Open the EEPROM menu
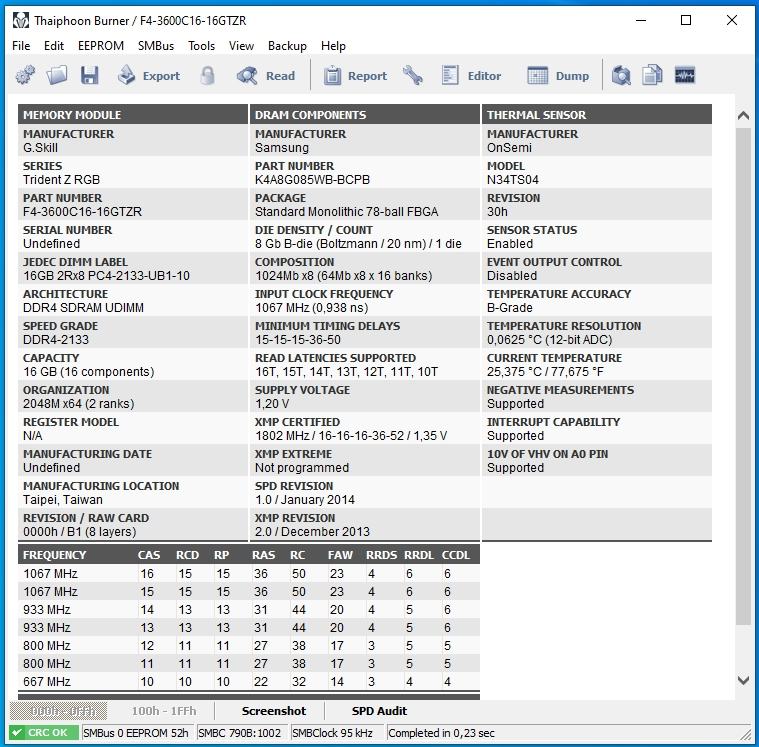The width and height of the screenshot is (759, 747). coord(101,46)
